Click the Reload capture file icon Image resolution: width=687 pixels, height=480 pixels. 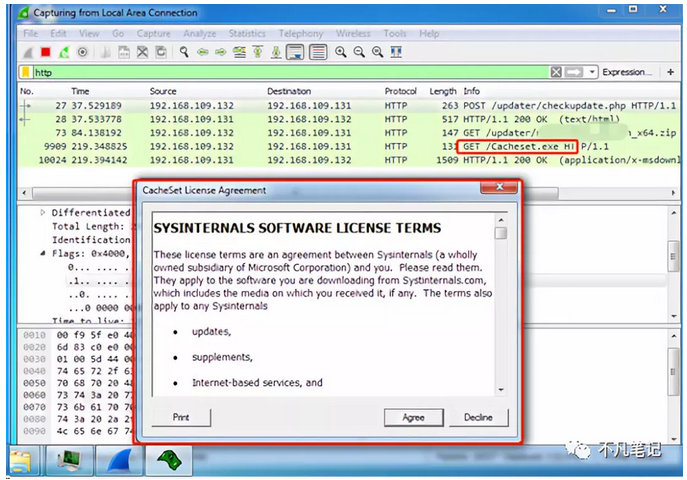161,53
